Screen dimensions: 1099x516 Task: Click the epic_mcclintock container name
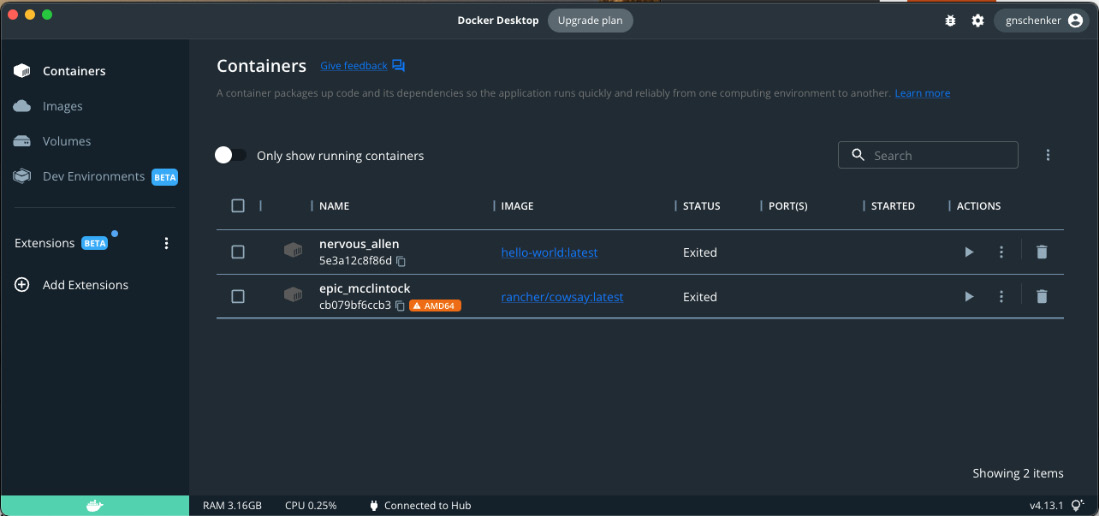tap(364, 289)
